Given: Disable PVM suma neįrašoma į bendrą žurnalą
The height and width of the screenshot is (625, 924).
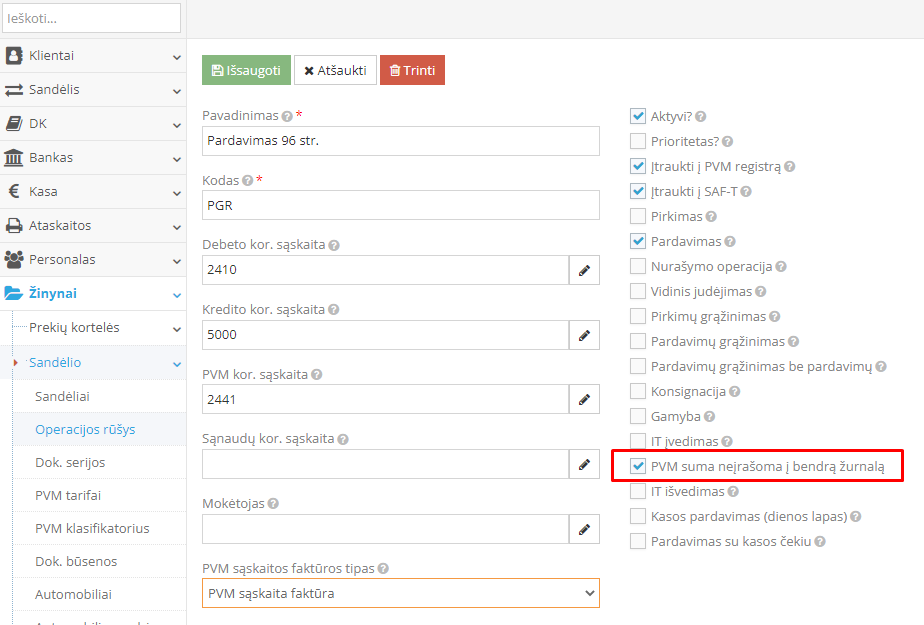Looking at the screenshot, I should point(638,466).
